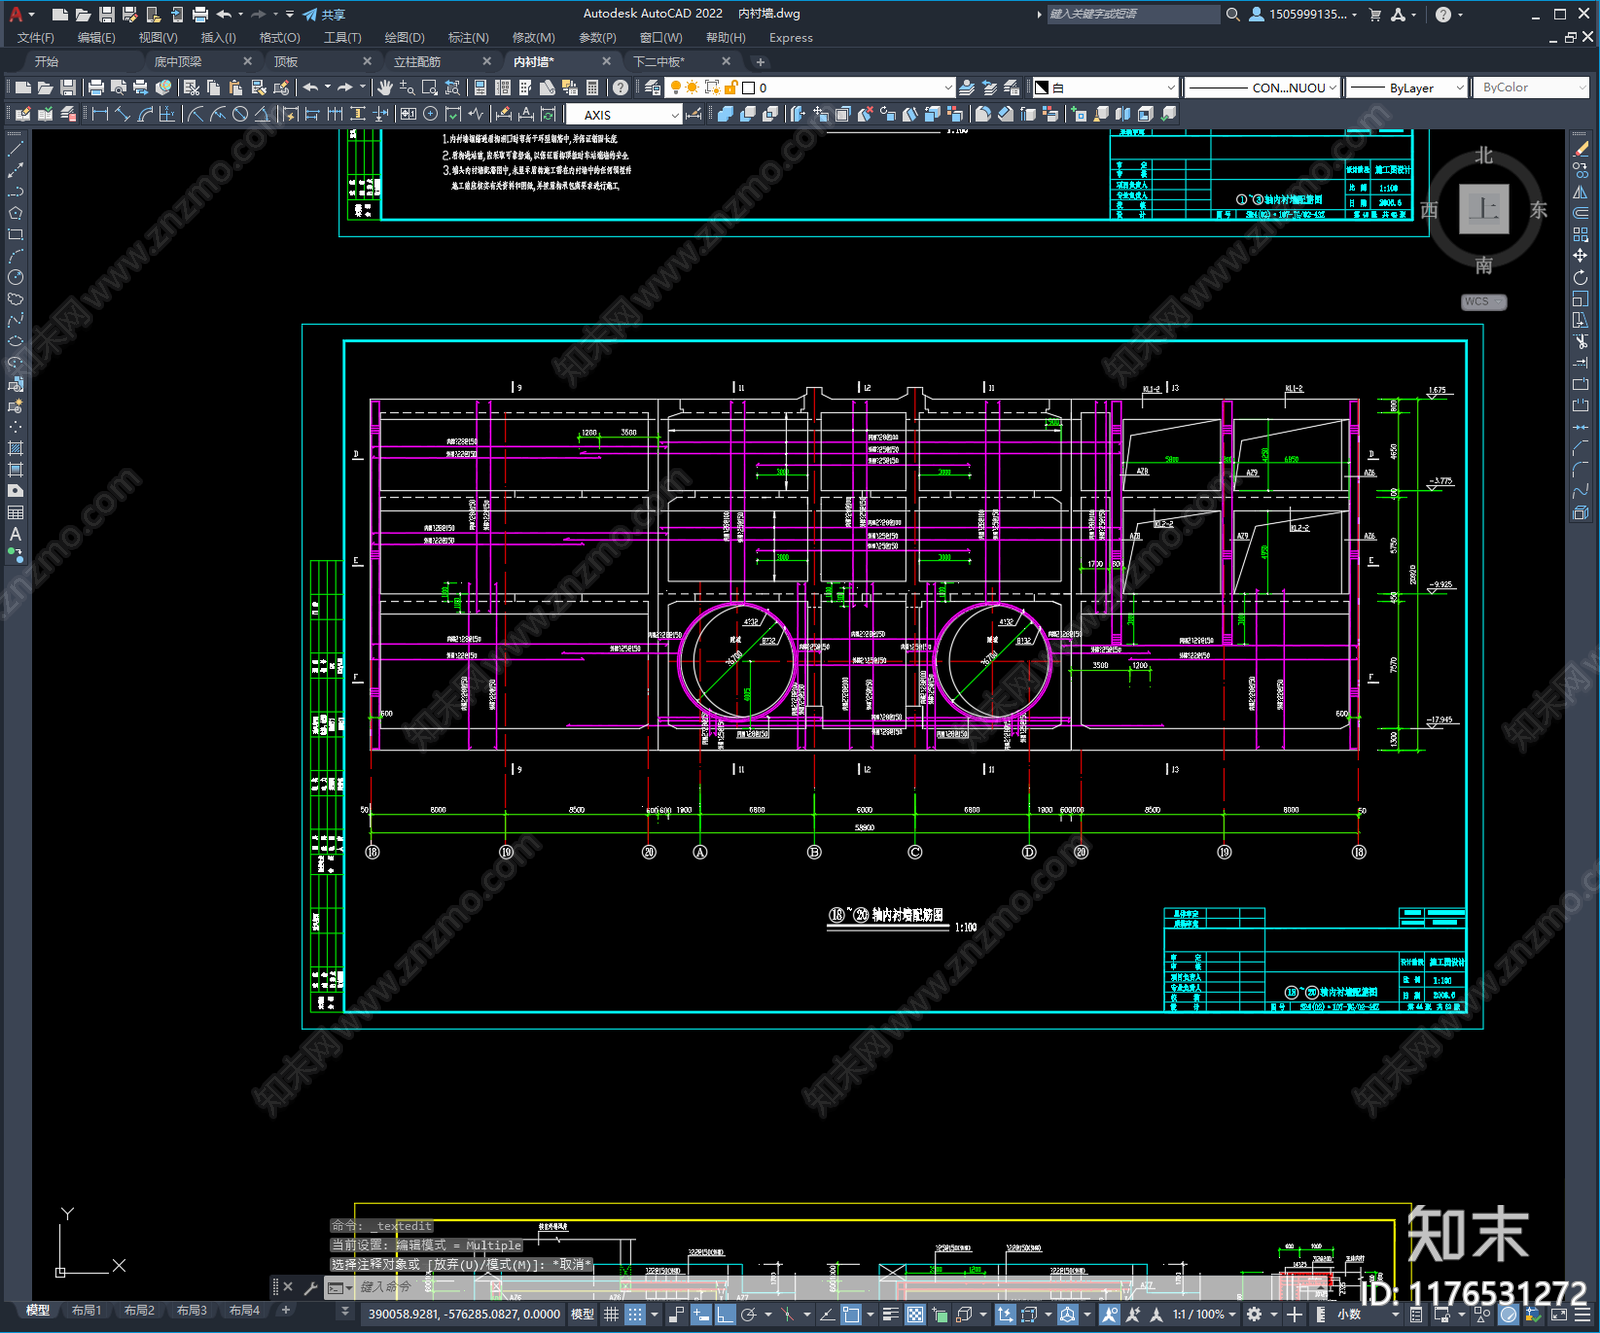Select the Rotate tool in the modify toolbar

pyautogui.click(x=1581, y=278)
